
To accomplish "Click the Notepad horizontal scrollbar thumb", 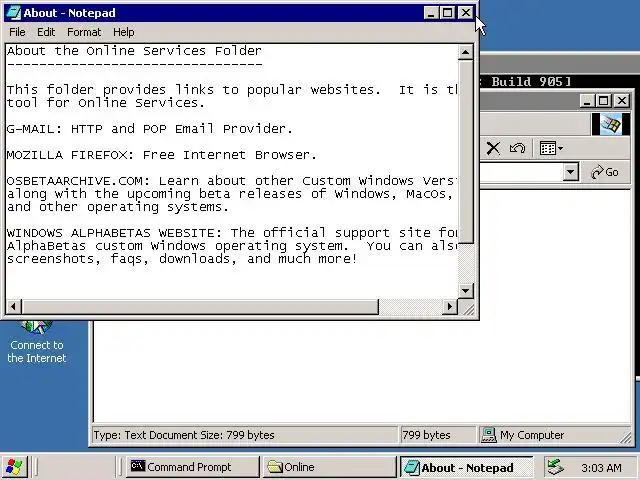I will tap(200, 306).
